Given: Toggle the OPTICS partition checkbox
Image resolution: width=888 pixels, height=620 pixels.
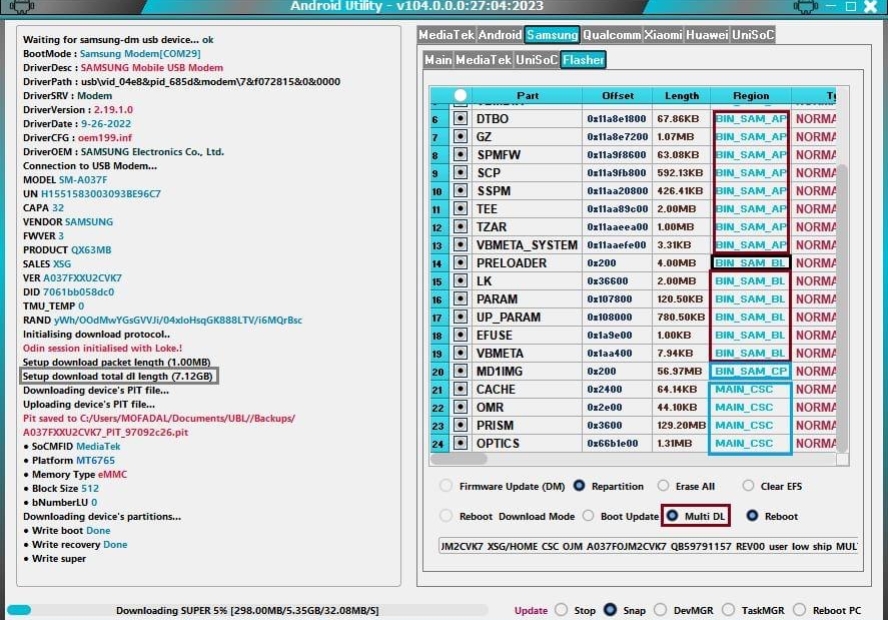Looking at the screenshot, I should point(460,443).
